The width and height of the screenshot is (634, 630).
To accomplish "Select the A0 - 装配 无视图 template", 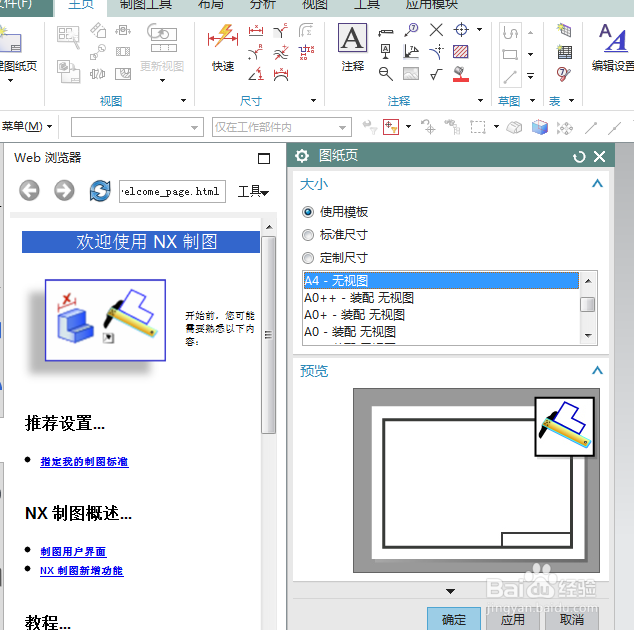I will [441, 332].
